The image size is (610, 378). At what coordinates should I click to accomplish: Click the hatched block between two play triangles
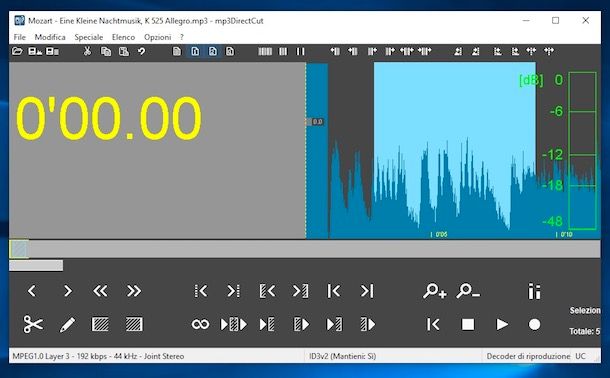233,324
